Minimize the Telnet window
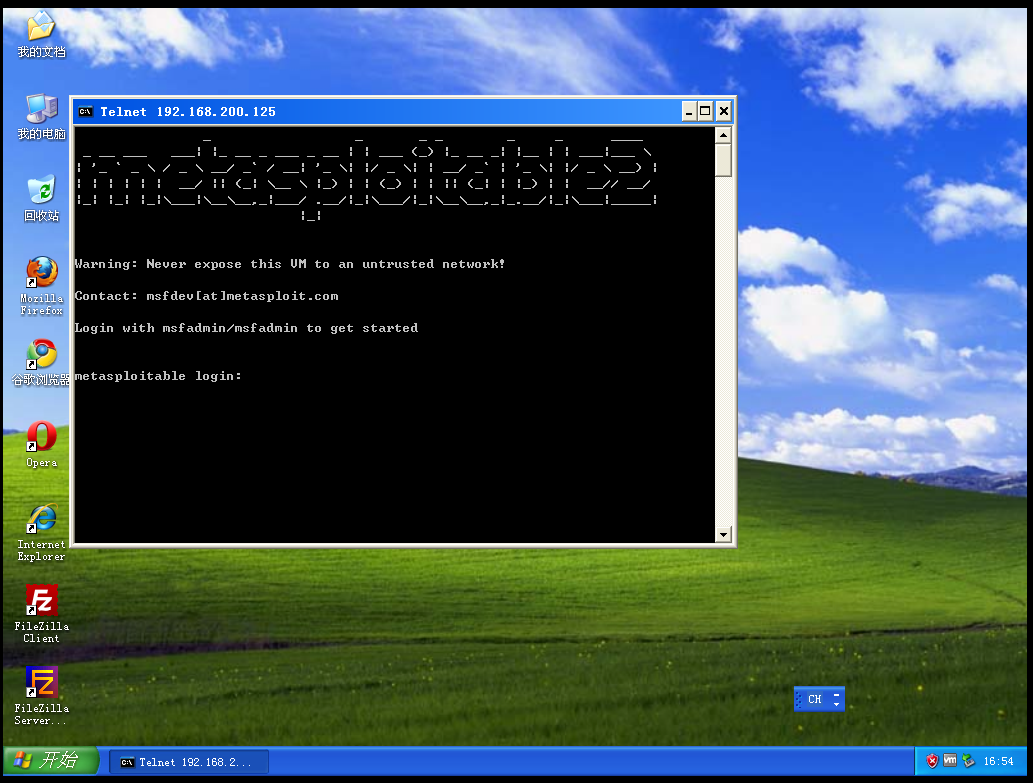Viewport: 1033px width, 783px height. pyautogui.click(x=689, y=111)
